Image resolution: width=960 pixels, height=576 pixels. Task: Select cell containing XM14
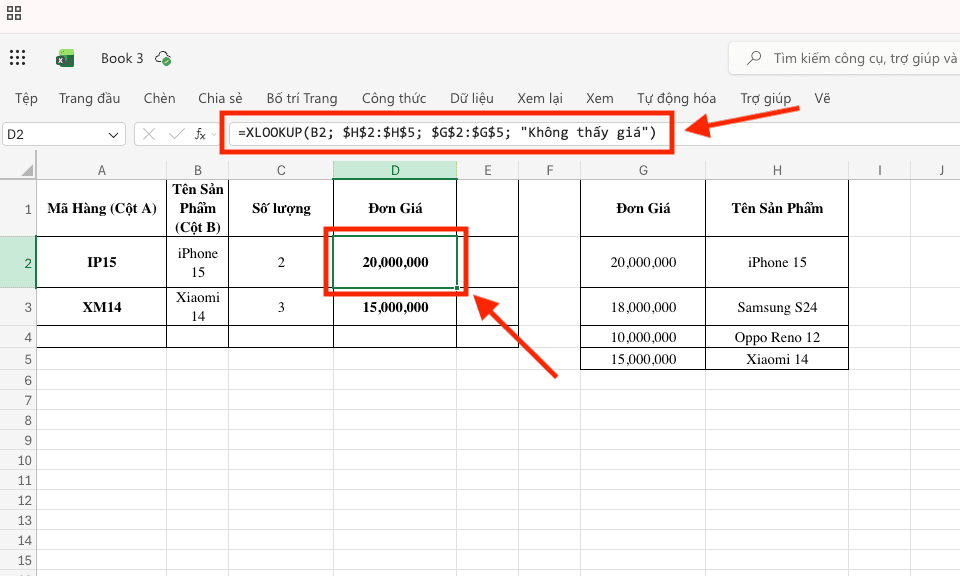(x=102, y=307)
